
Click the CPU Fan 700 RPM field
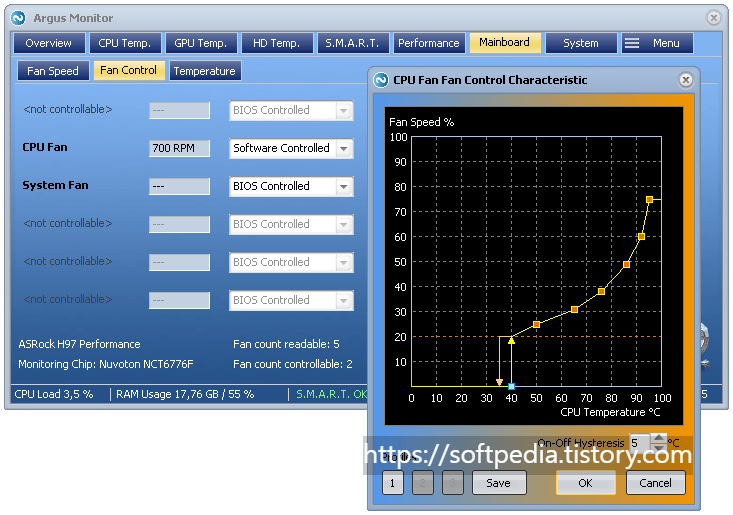pos(179,149)
